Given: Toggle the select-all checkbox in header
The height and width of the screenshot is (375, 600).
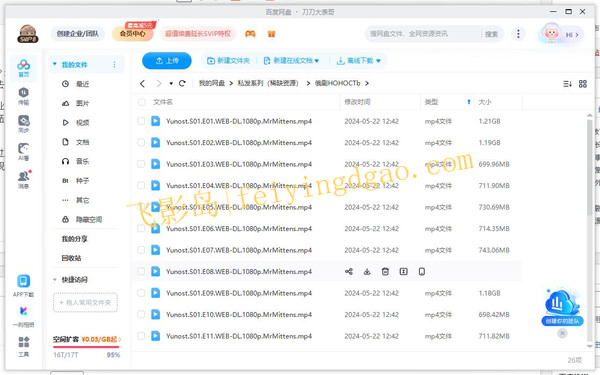Looking at the screenshot, I should 142,102.
